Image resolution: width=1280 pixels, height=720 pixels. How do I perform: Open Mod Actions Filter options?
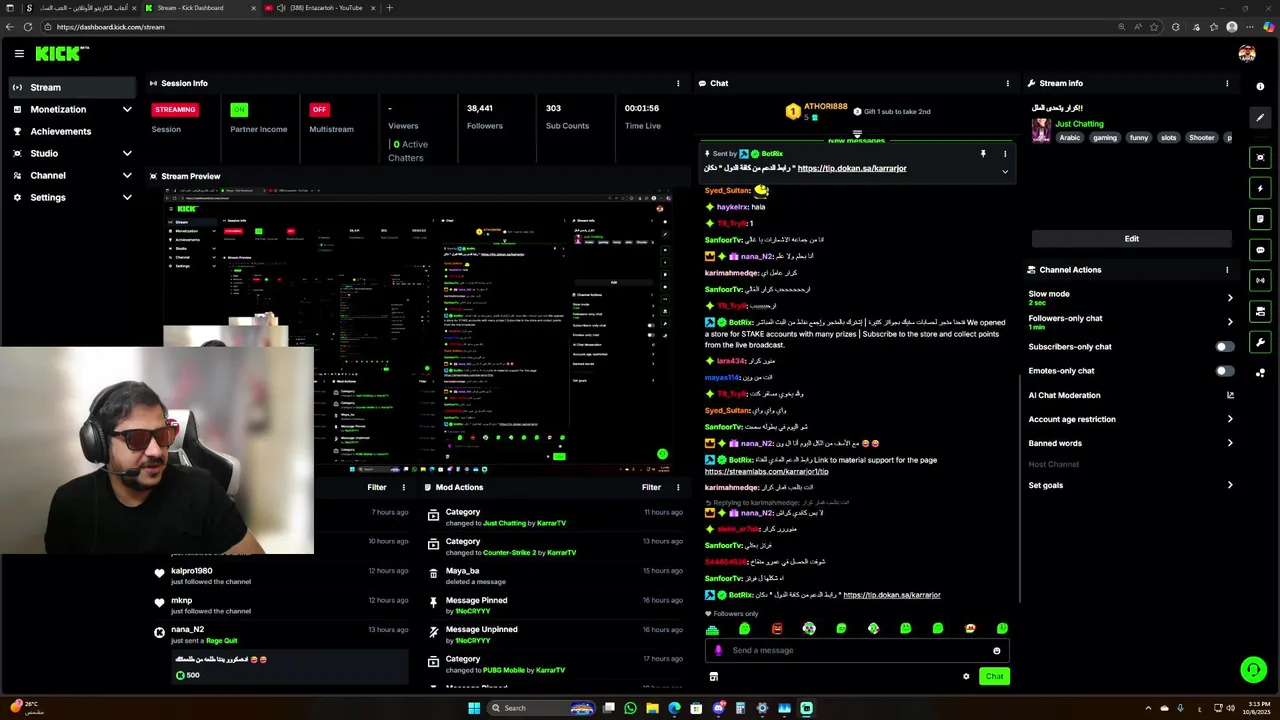651,487
